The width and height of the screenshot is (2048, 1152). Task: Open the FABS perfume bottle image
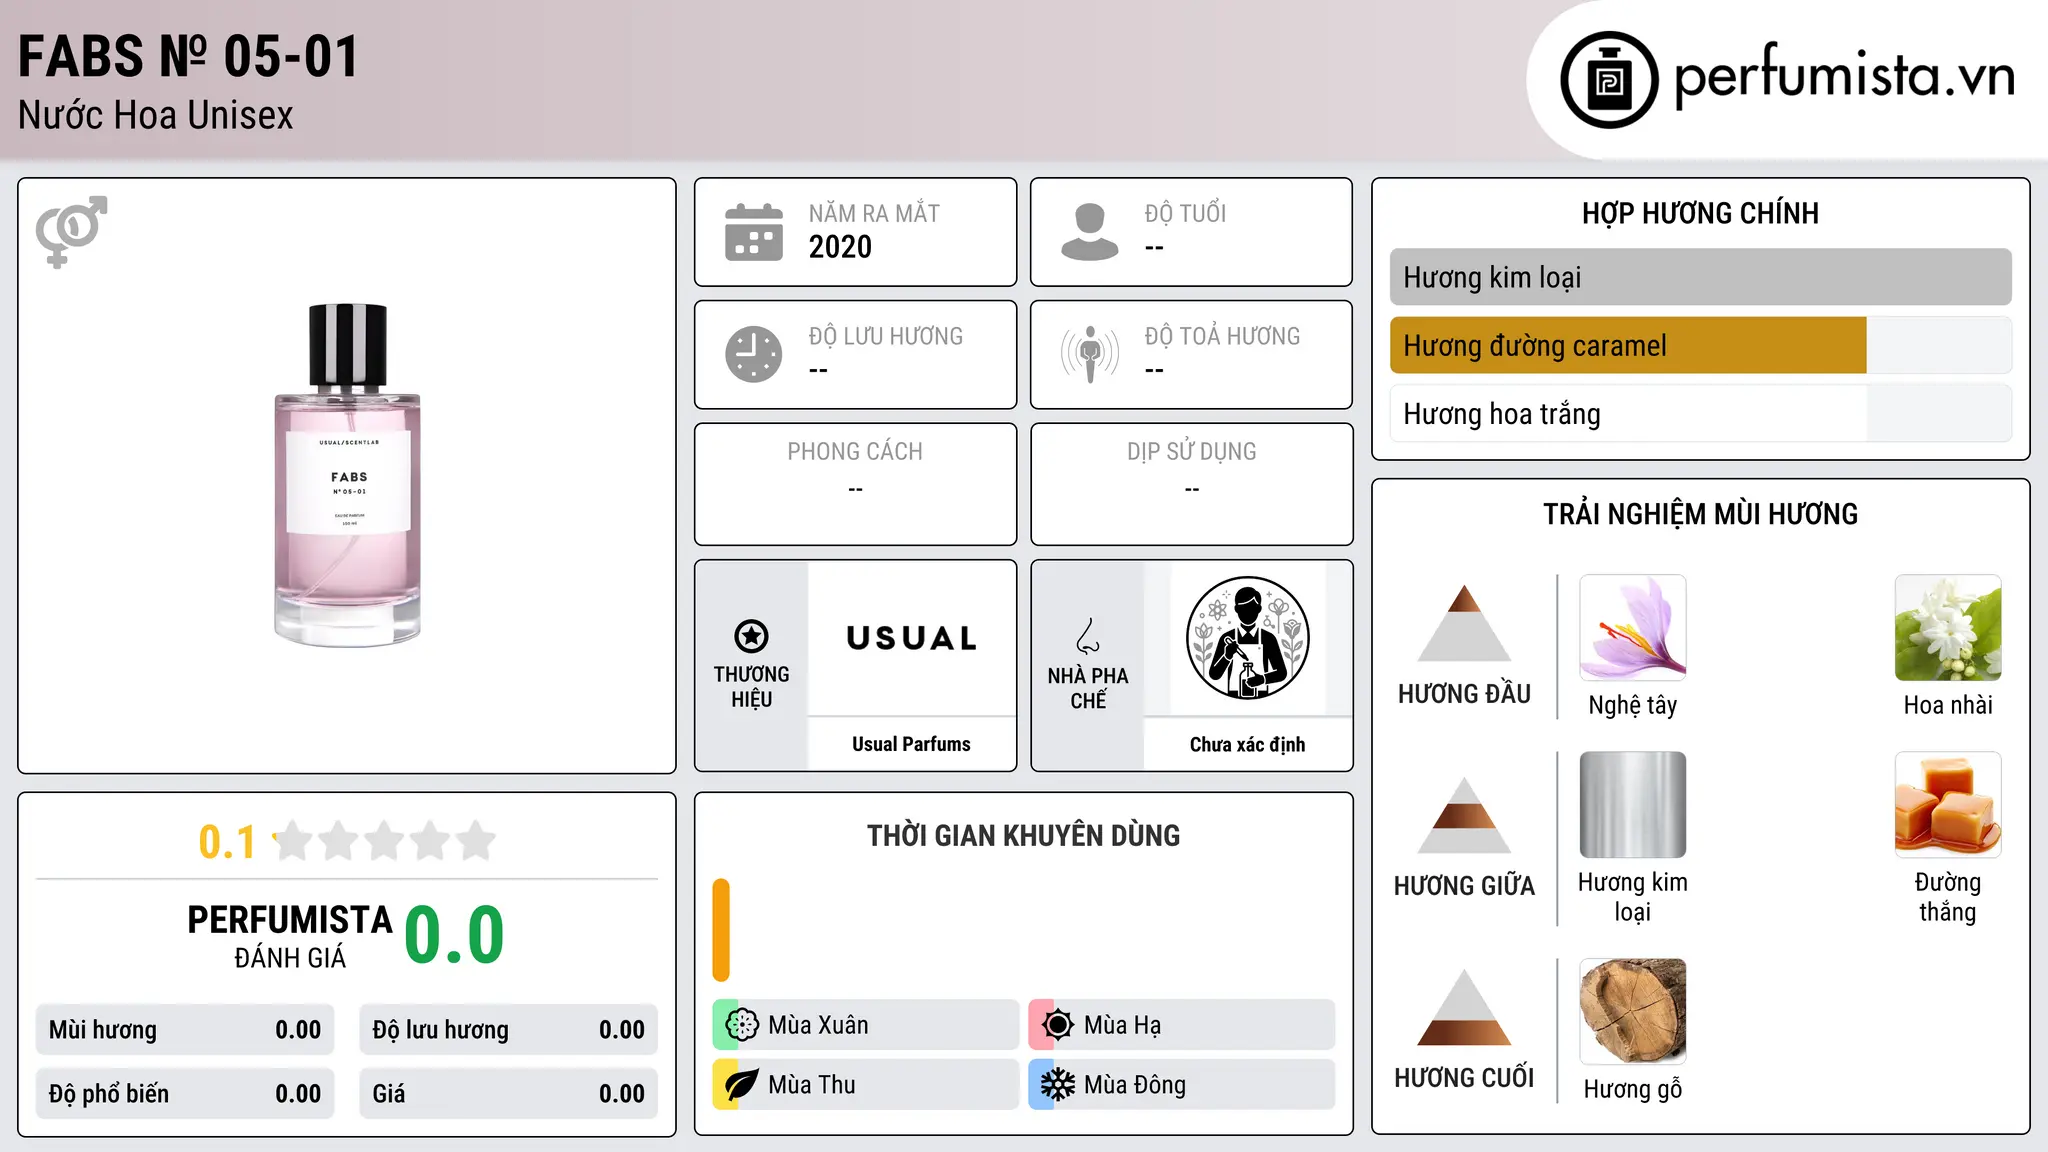(x=348, y=475)
